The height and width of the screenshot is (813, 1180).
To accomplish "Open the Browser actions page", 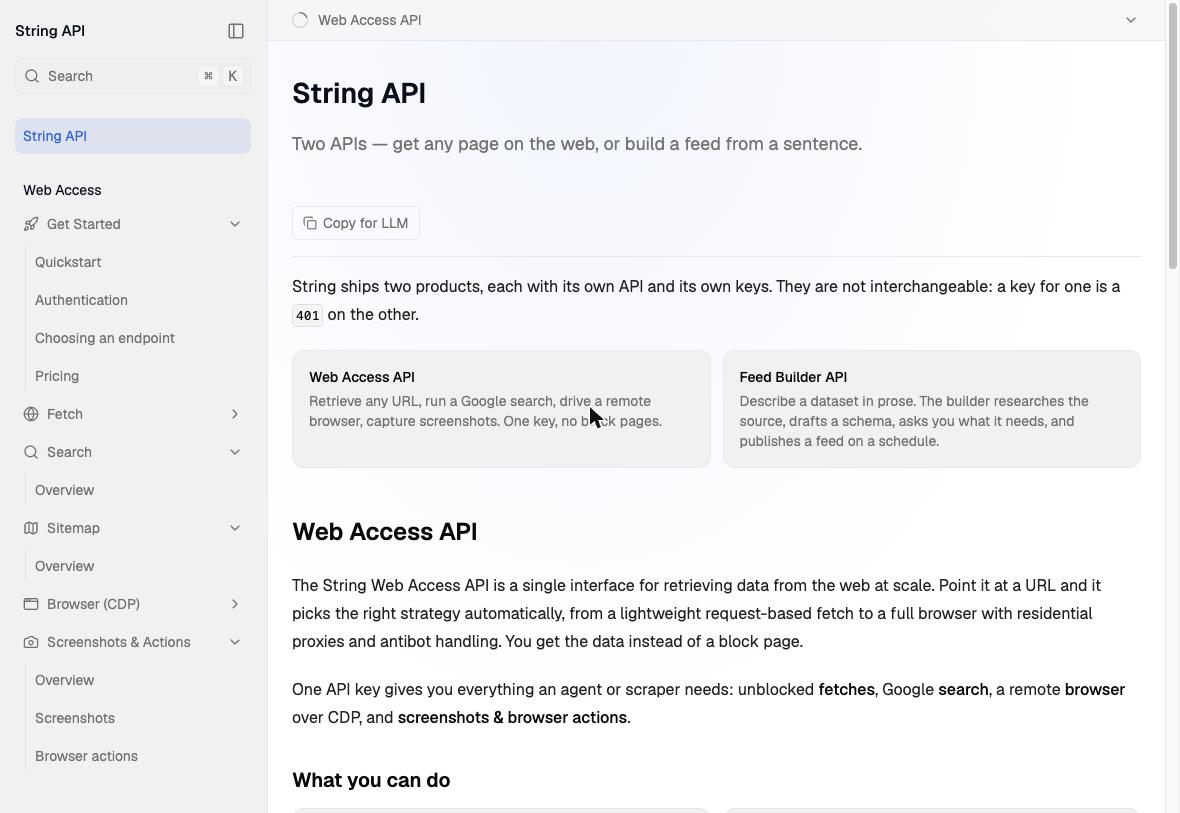I will 86,757.
